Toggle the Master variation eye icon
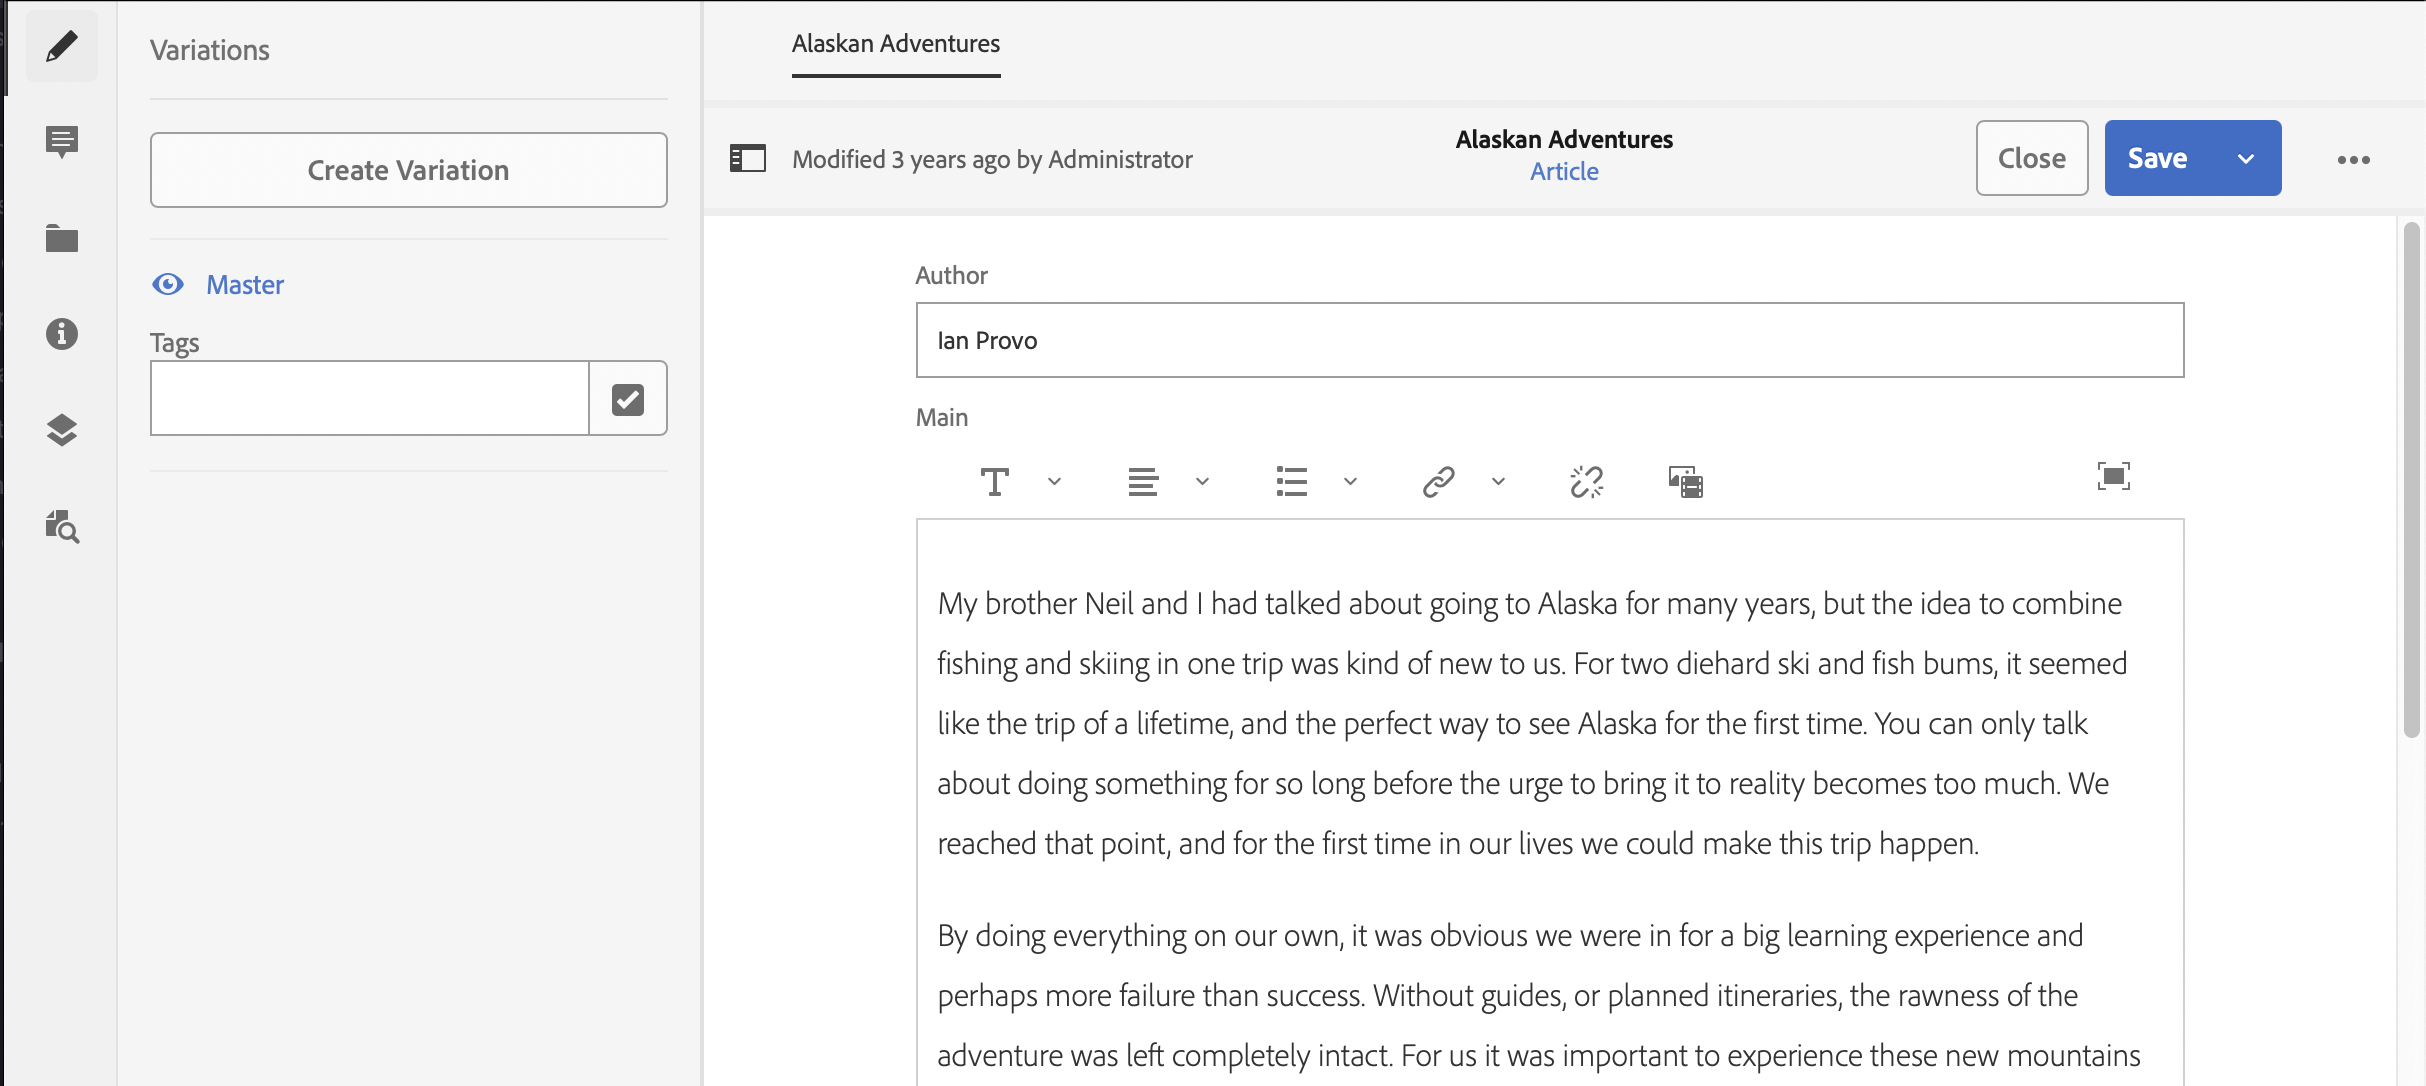 pos(168,285)
